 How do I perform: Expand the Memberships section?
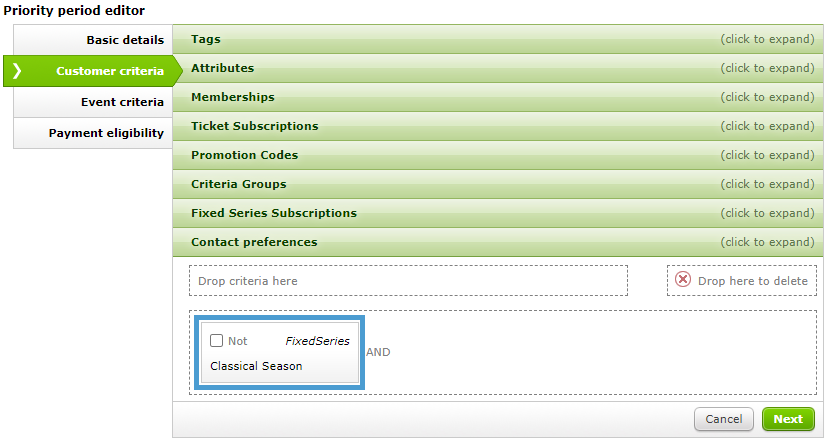coord(498,97)
